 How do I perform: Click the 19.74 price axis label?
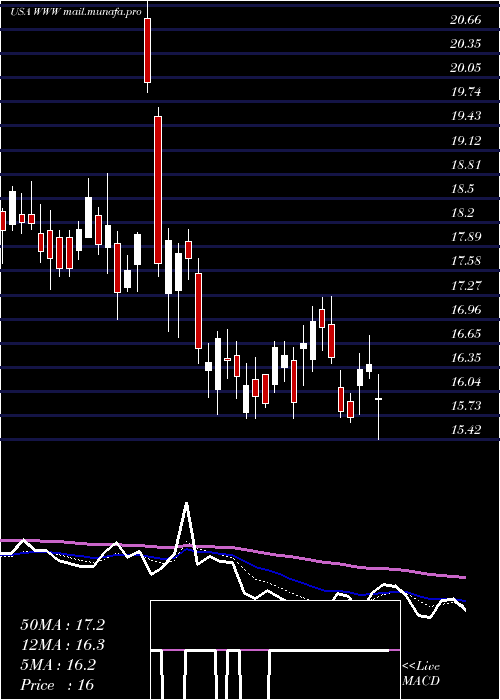[x=466, y=92]
